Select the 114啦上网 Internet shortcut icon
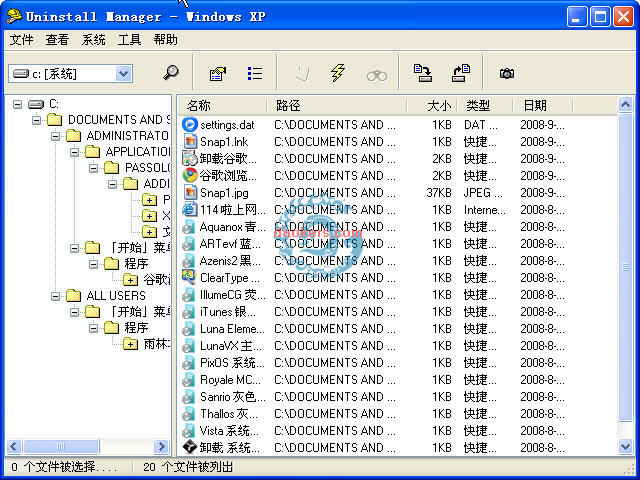The width and height of the screenshot is (640, 480). click(x=190, y=209)
